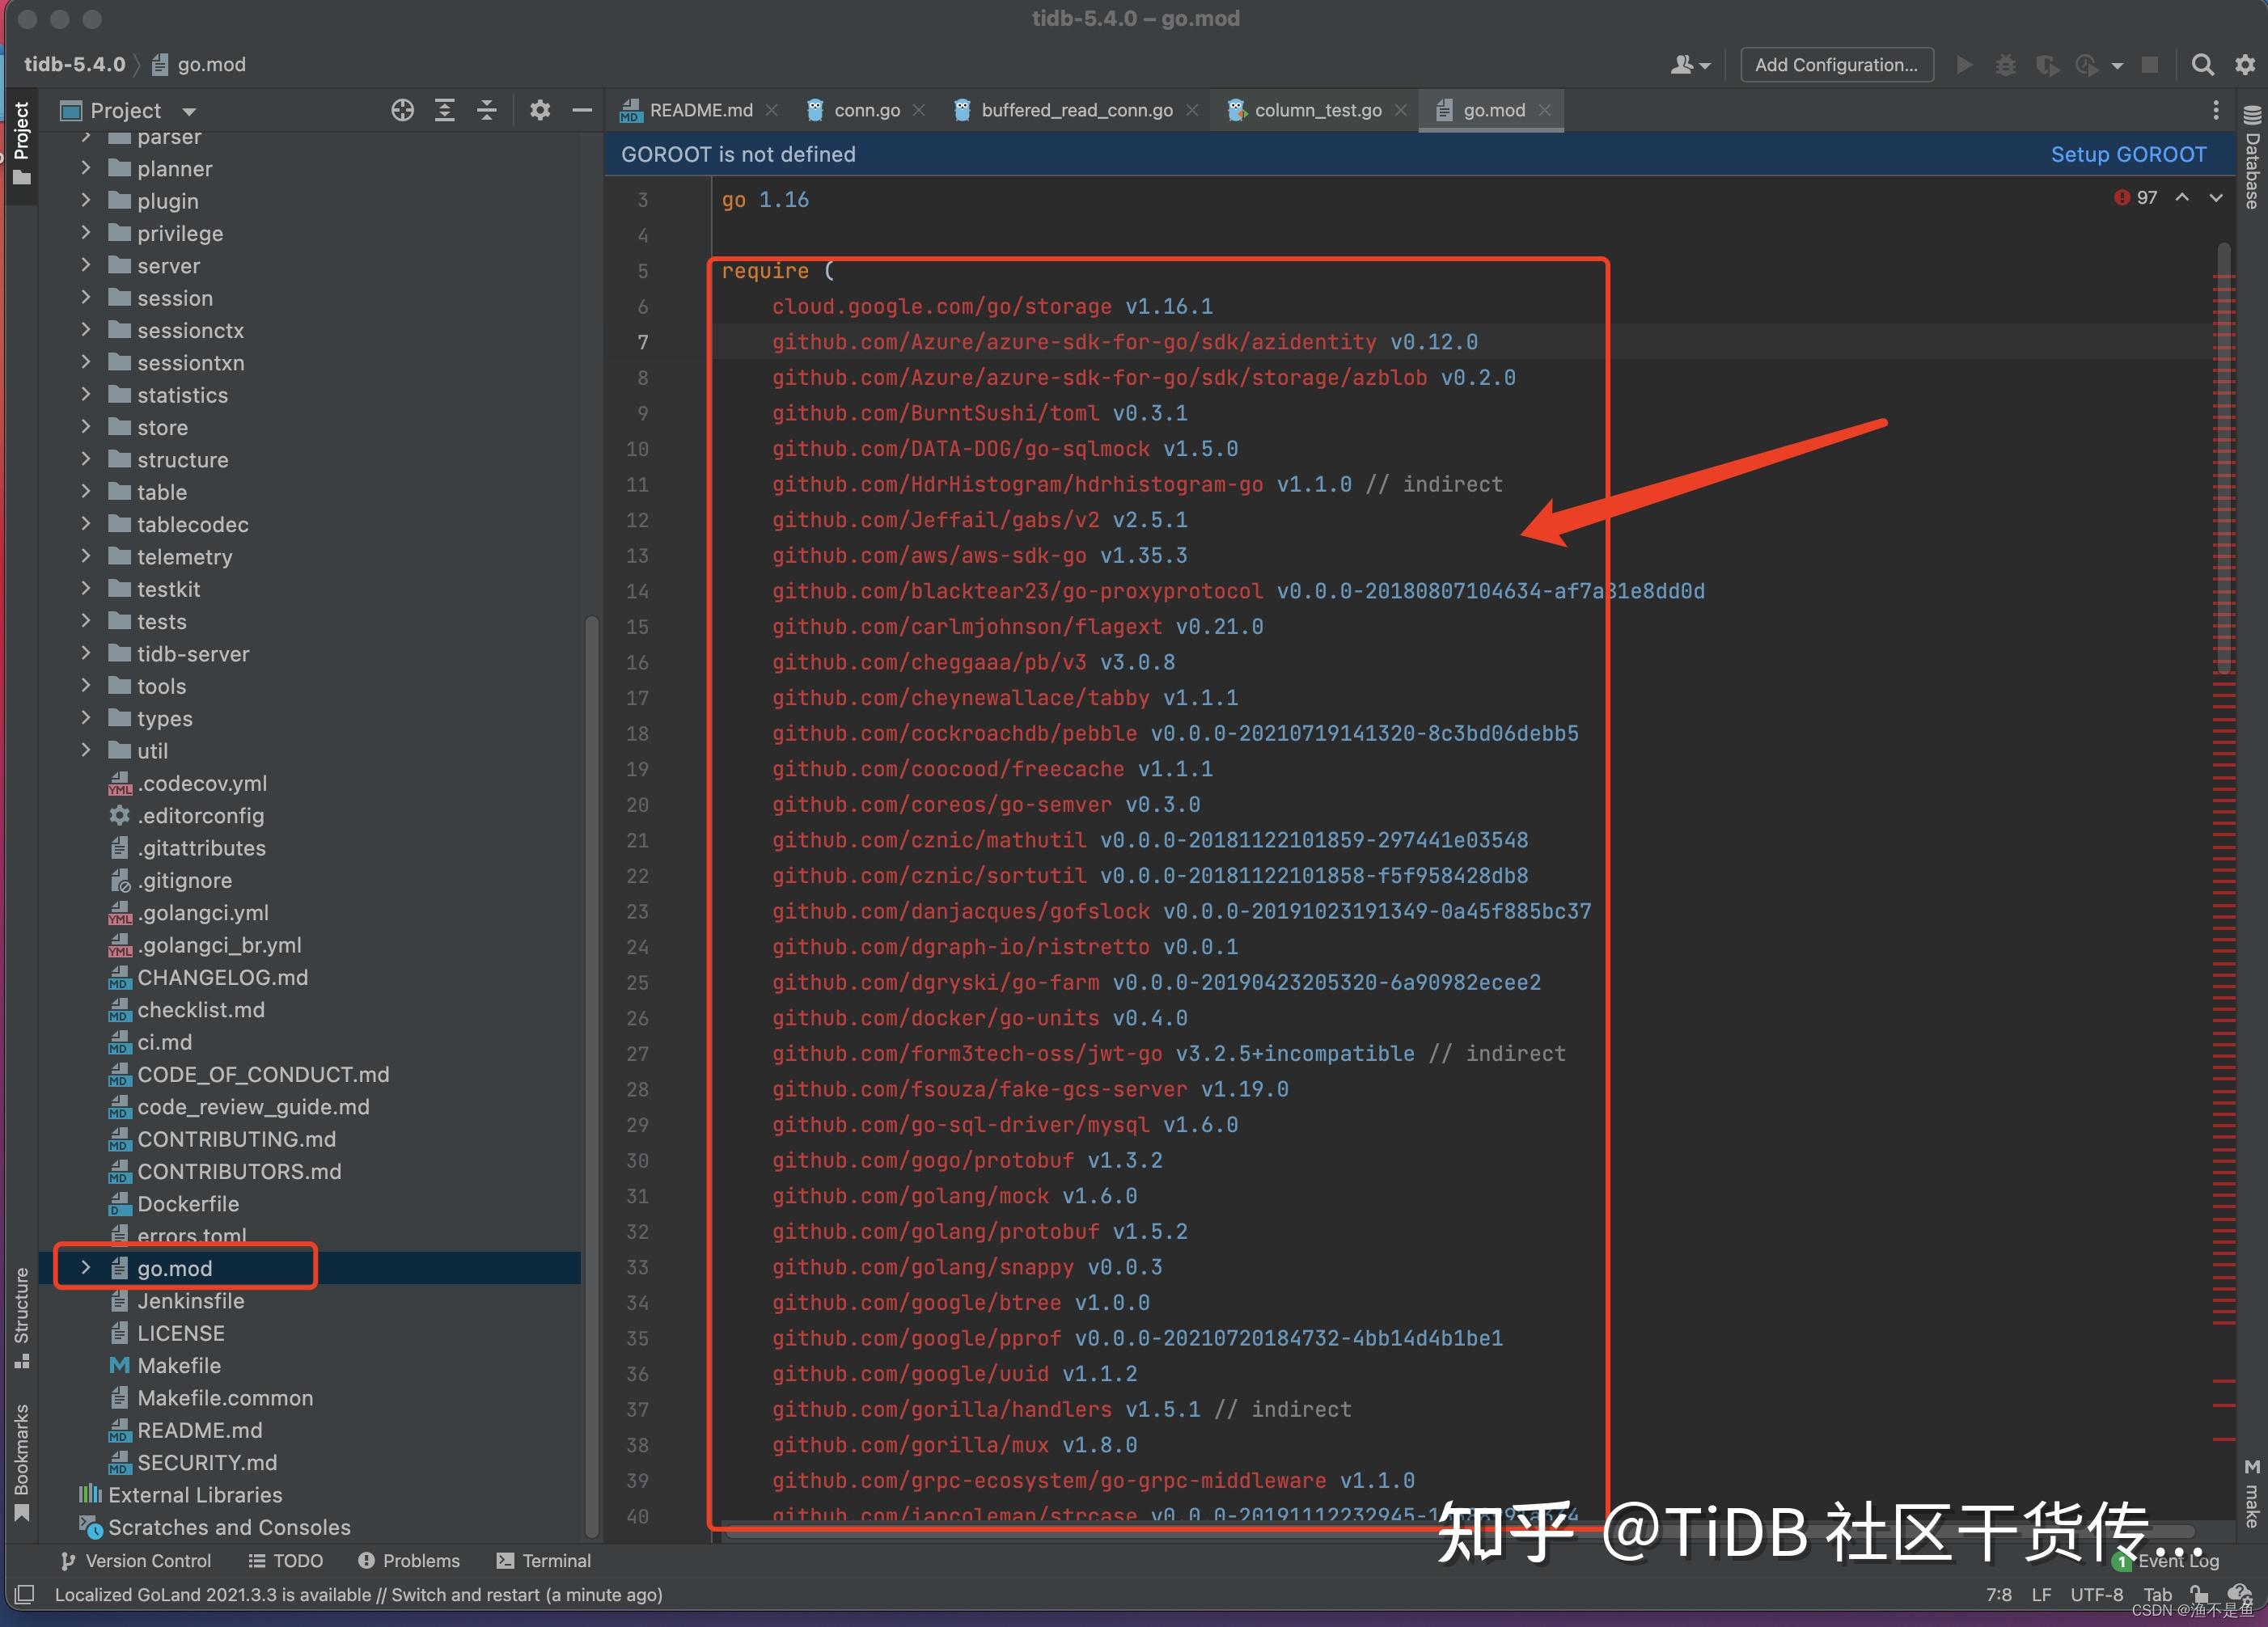
Task: Open the Database side panel
Action: (x=2252, y=158)
